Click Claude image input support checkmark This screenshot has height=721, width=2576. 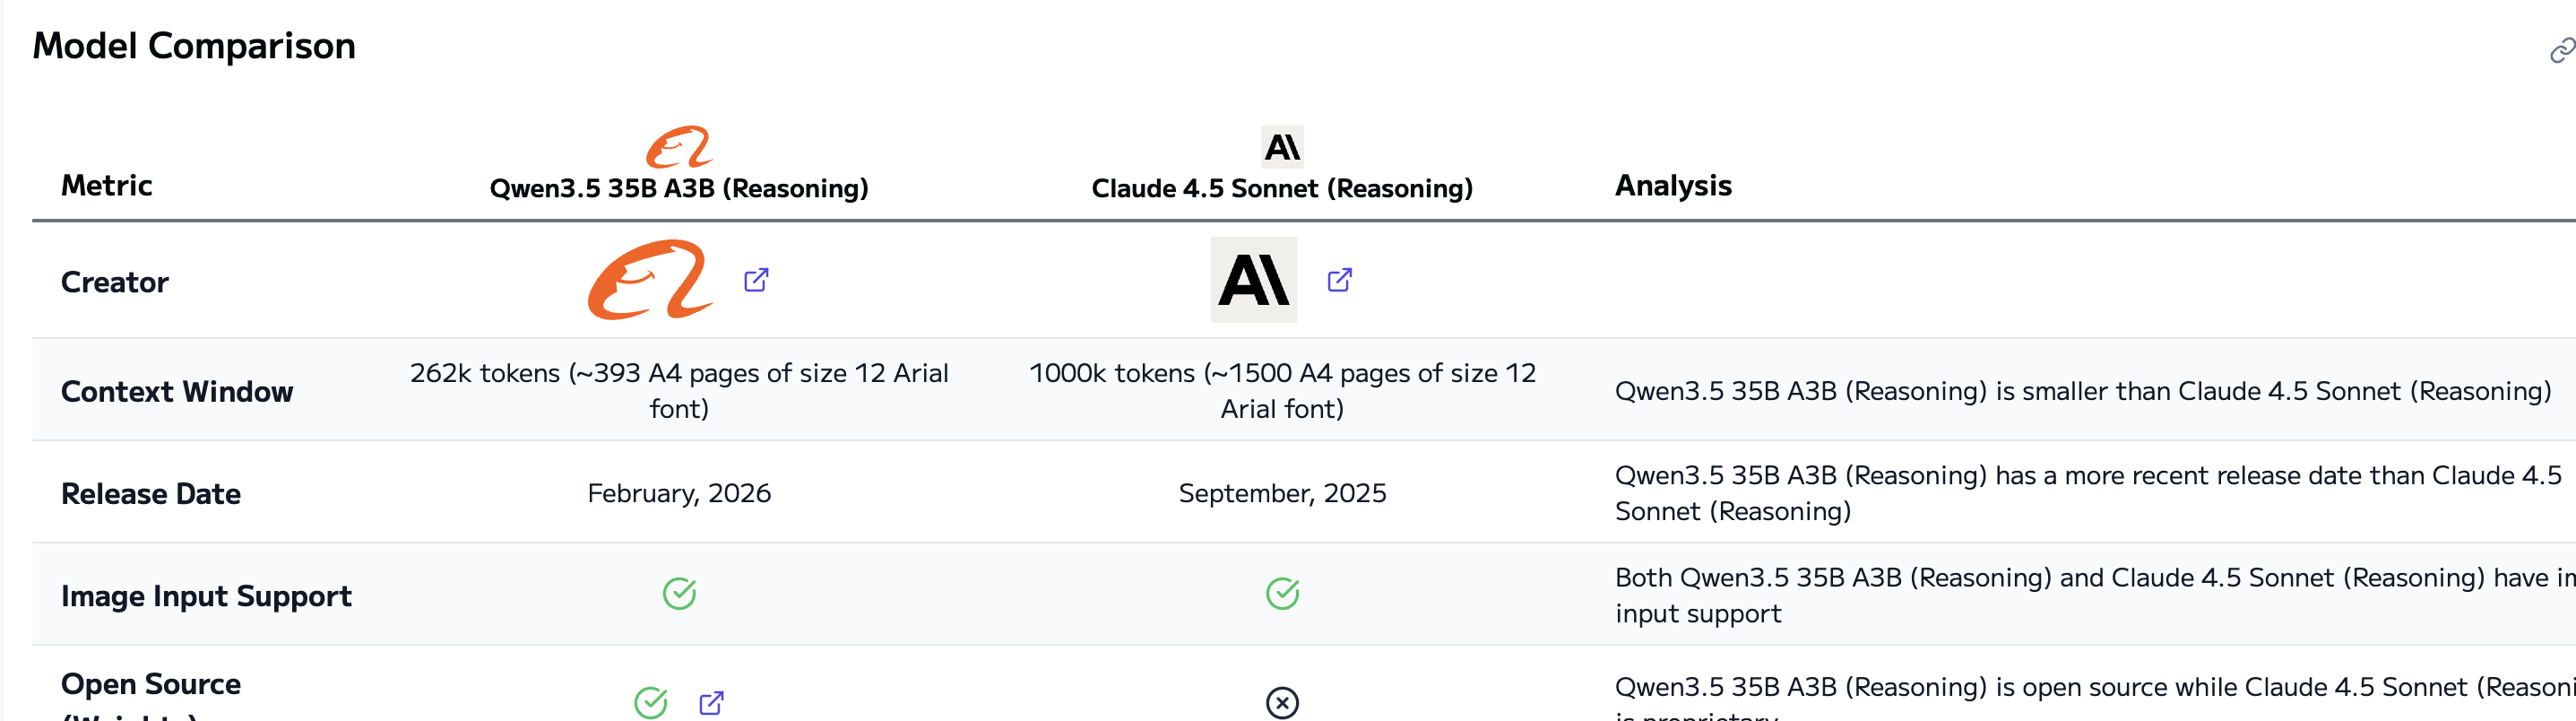[x=1282, y=594]
